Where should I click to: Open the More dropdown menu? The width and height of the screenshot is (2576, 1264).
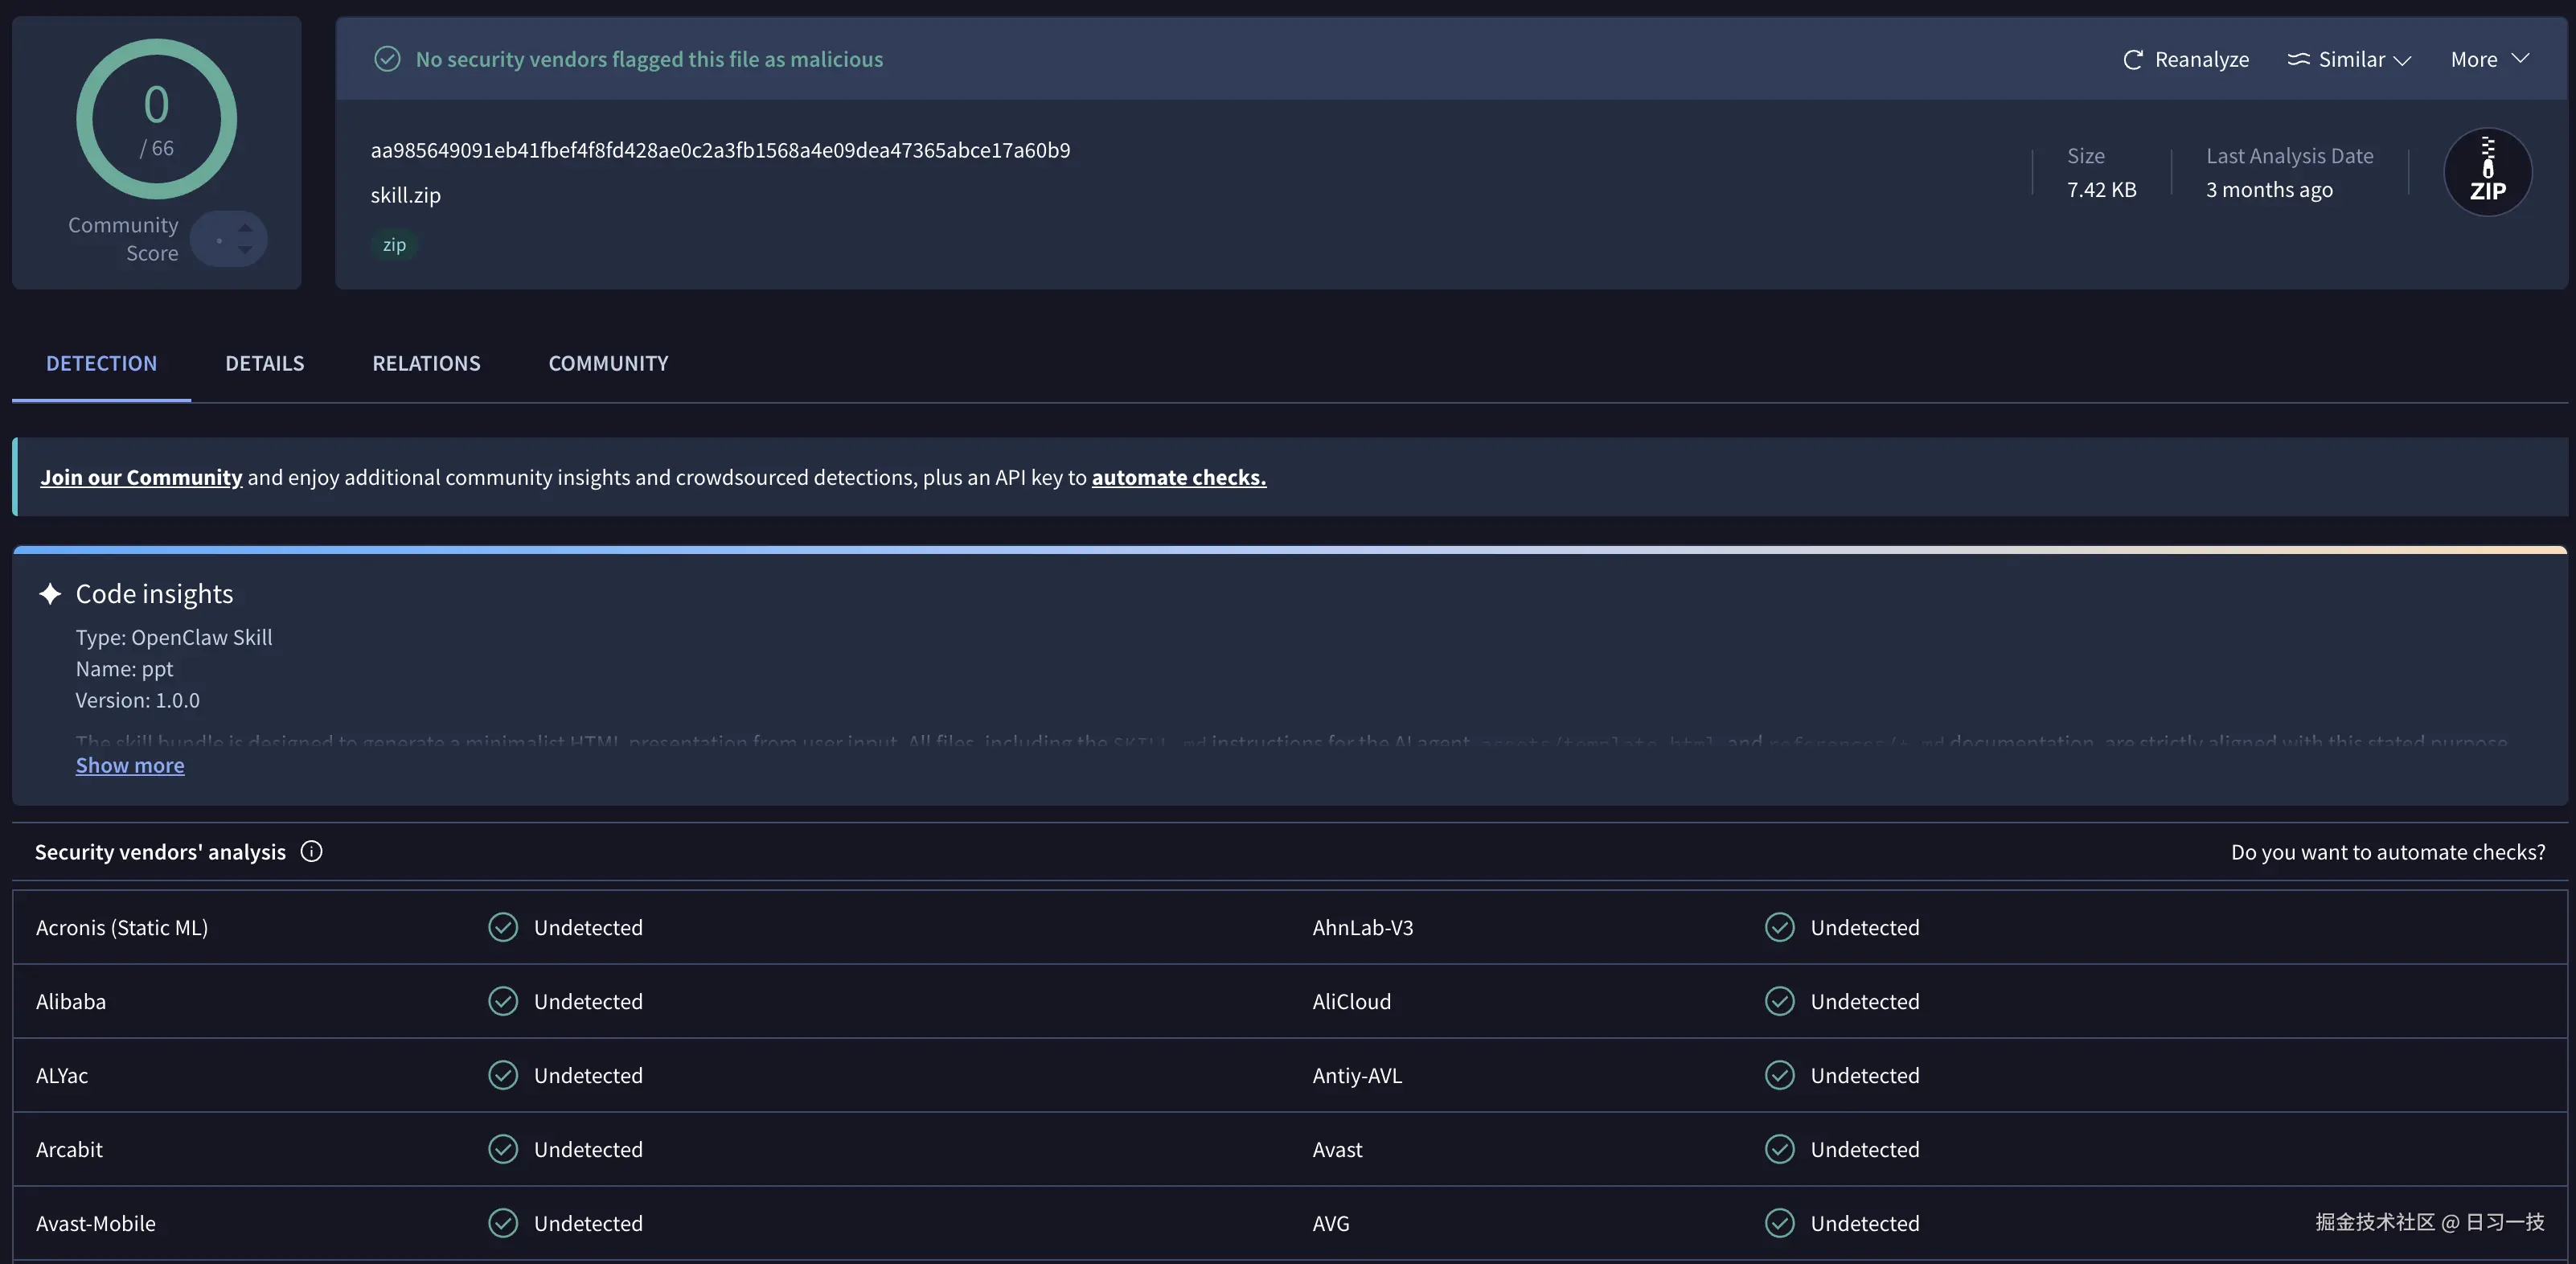point(2489,59)
